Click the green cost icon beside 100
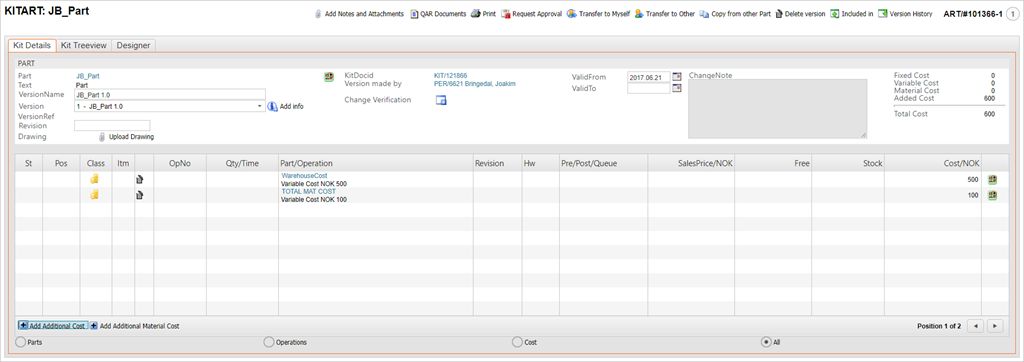This screenshot has height=362, width=1024. tap(992, 195)
